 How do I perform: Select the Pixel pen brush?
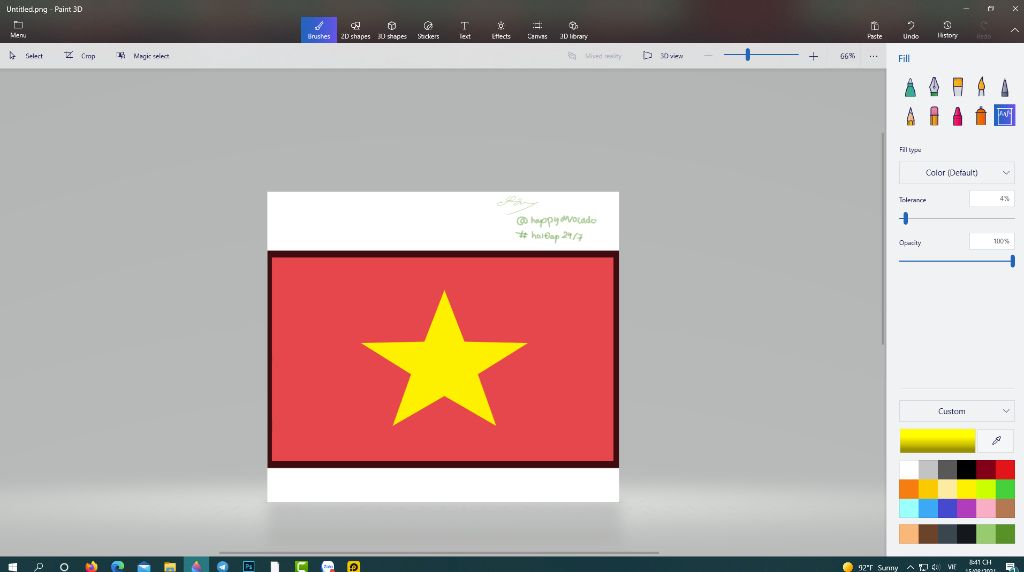pyautogui.click(x=1004, y=87)
